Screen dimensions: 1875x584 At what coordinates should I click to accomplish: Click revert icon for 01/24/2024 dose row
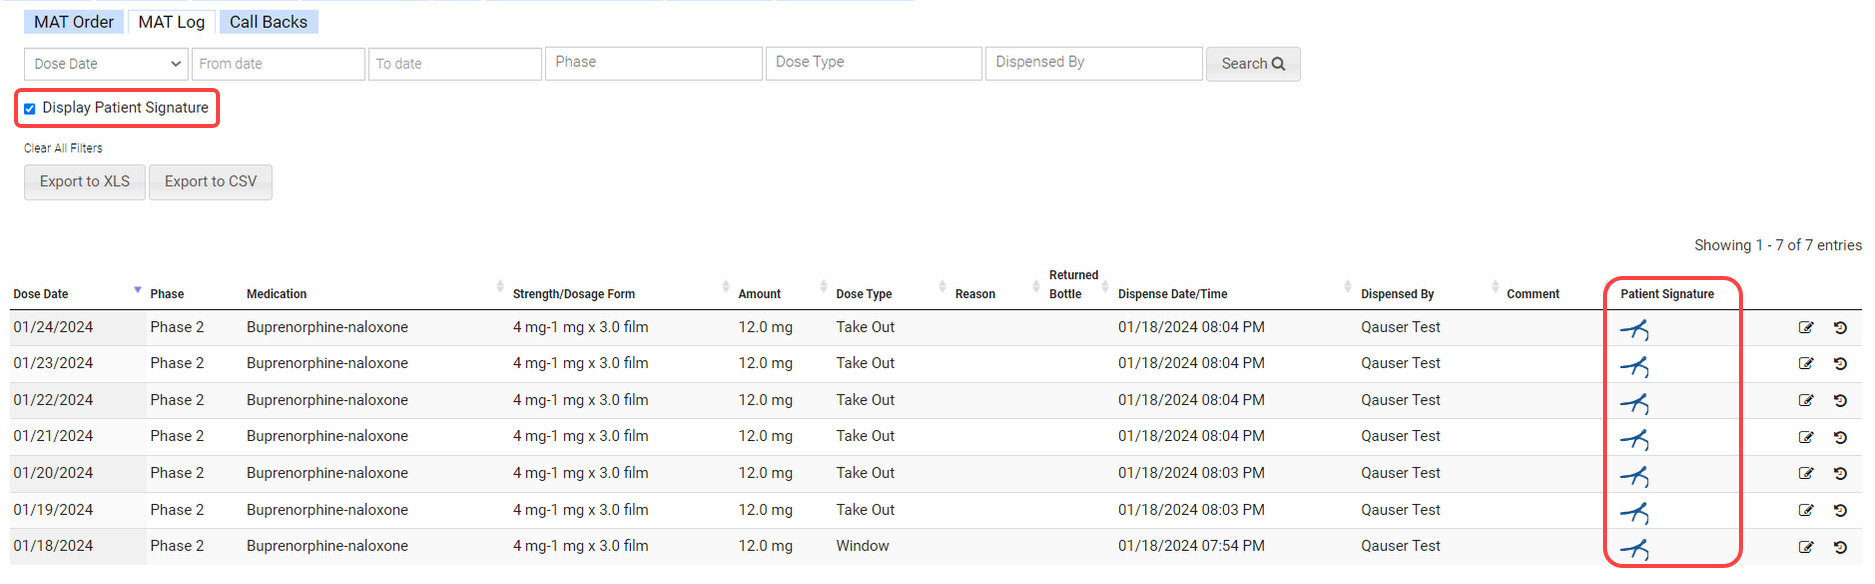1840,328
